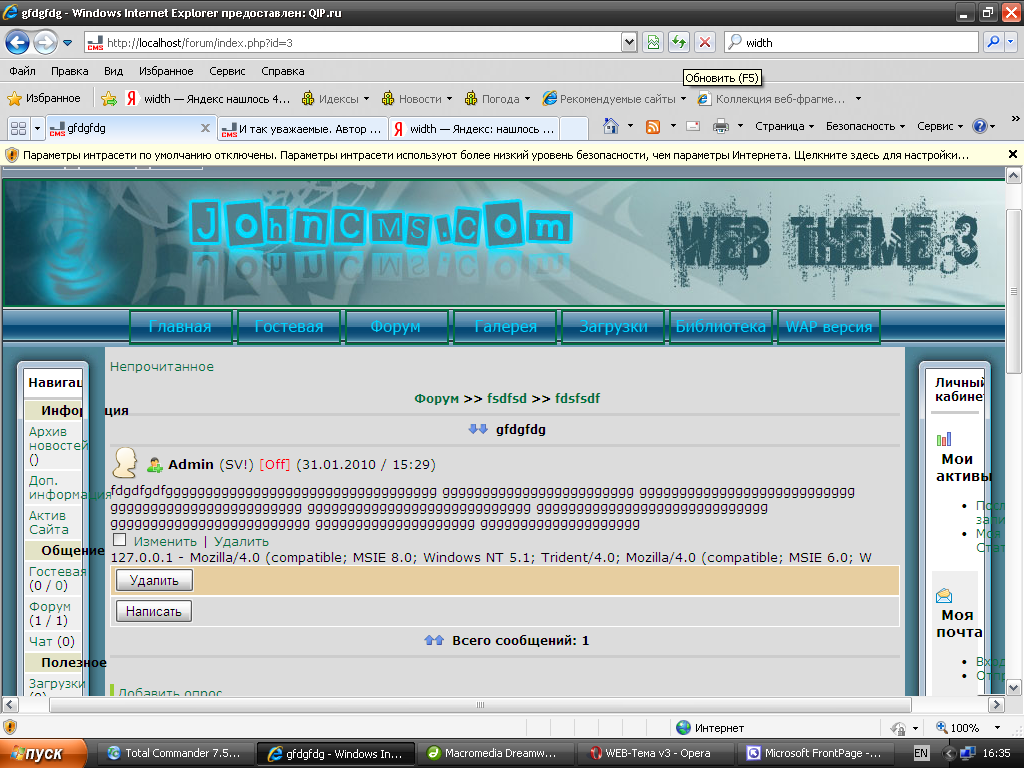Click the Избранное star favorites button
Image resolution: width=1024 pixels, height=768 pixels.
[x=43, y=99]
